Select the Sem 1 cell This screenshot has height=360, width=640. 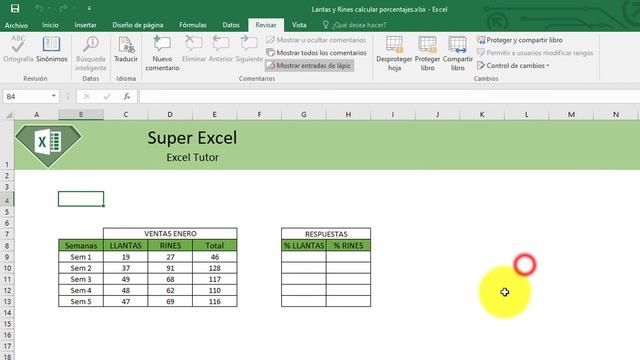[x=81, y=257]
